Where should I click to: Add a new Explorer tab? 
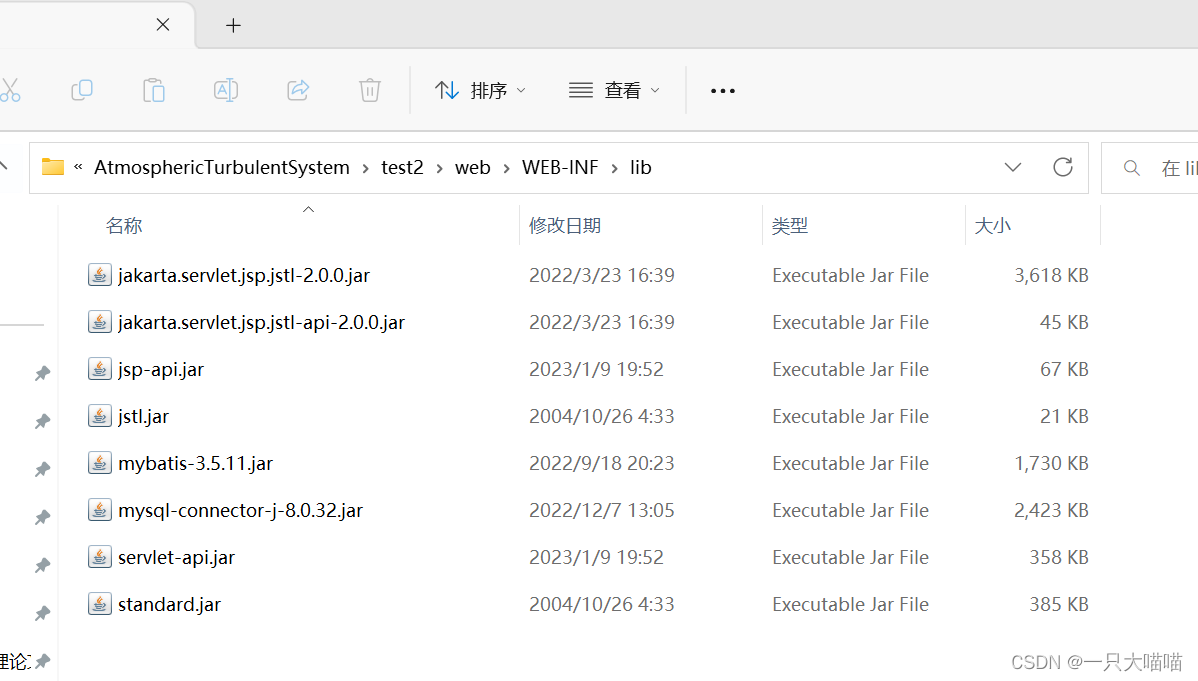pyautogui.click(x=233, y=25)
